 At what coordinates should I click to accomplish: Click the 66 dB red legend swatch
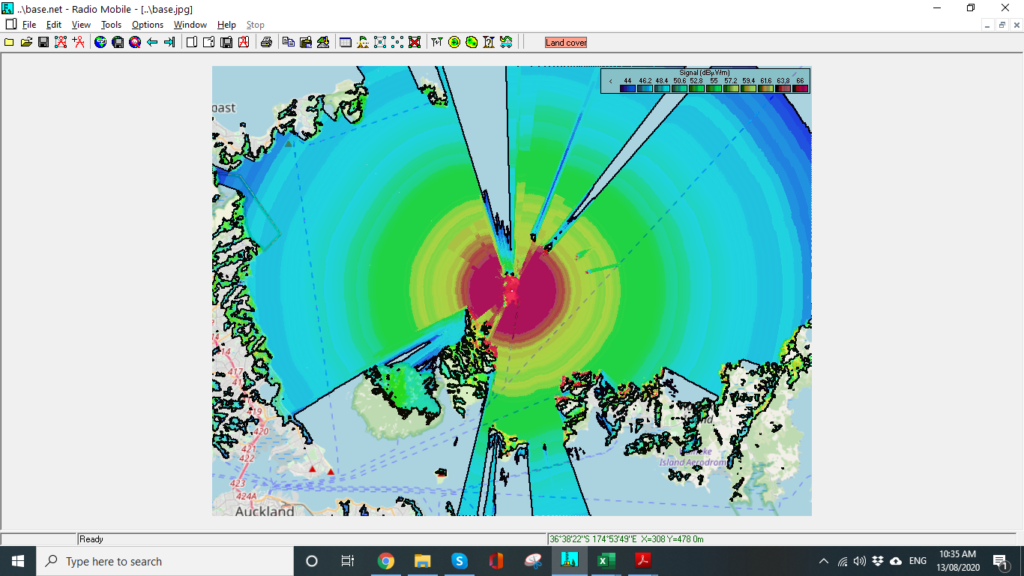[x=800, y=88]
